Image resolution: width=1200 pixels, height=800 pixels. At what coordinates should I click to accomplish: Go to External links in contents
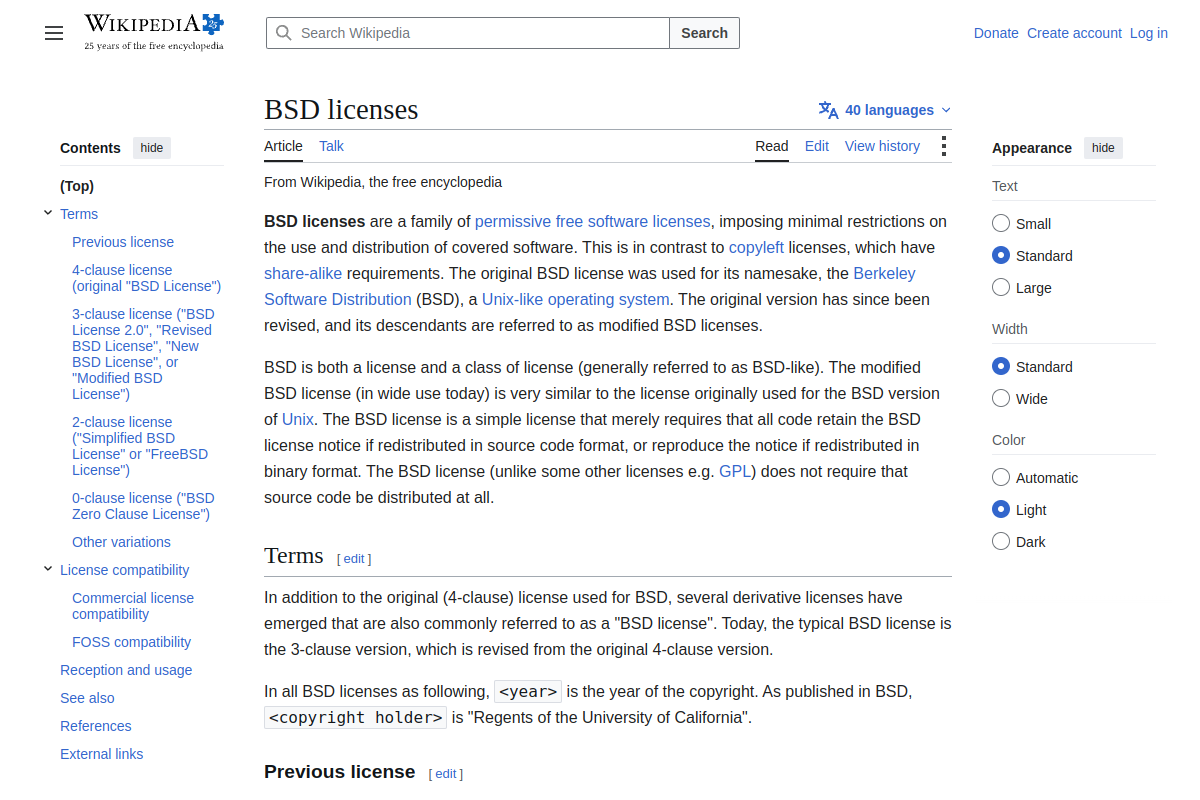coord(101,754)
